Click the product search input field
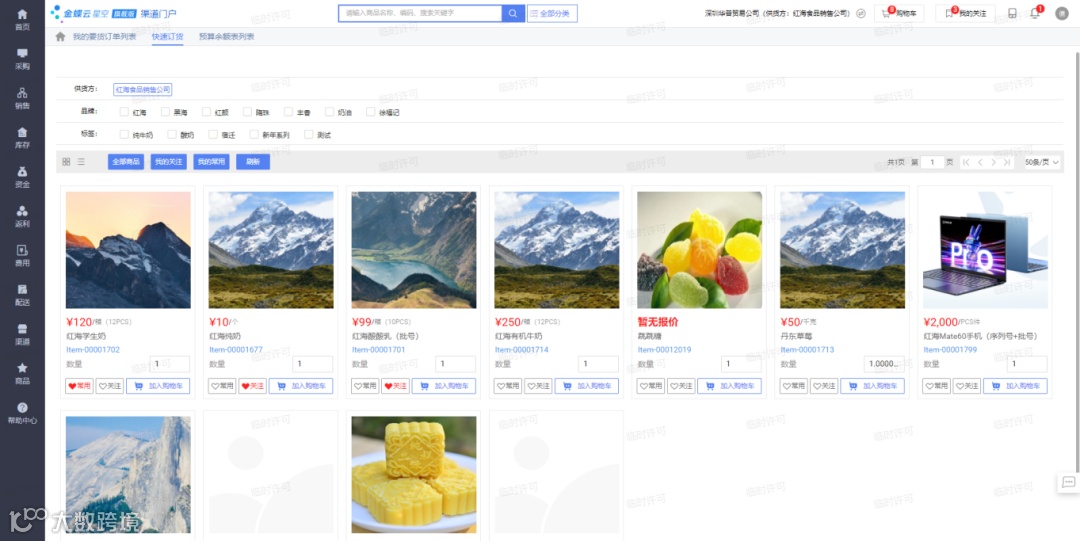1080x541 pixels. [x=420, y=13]
